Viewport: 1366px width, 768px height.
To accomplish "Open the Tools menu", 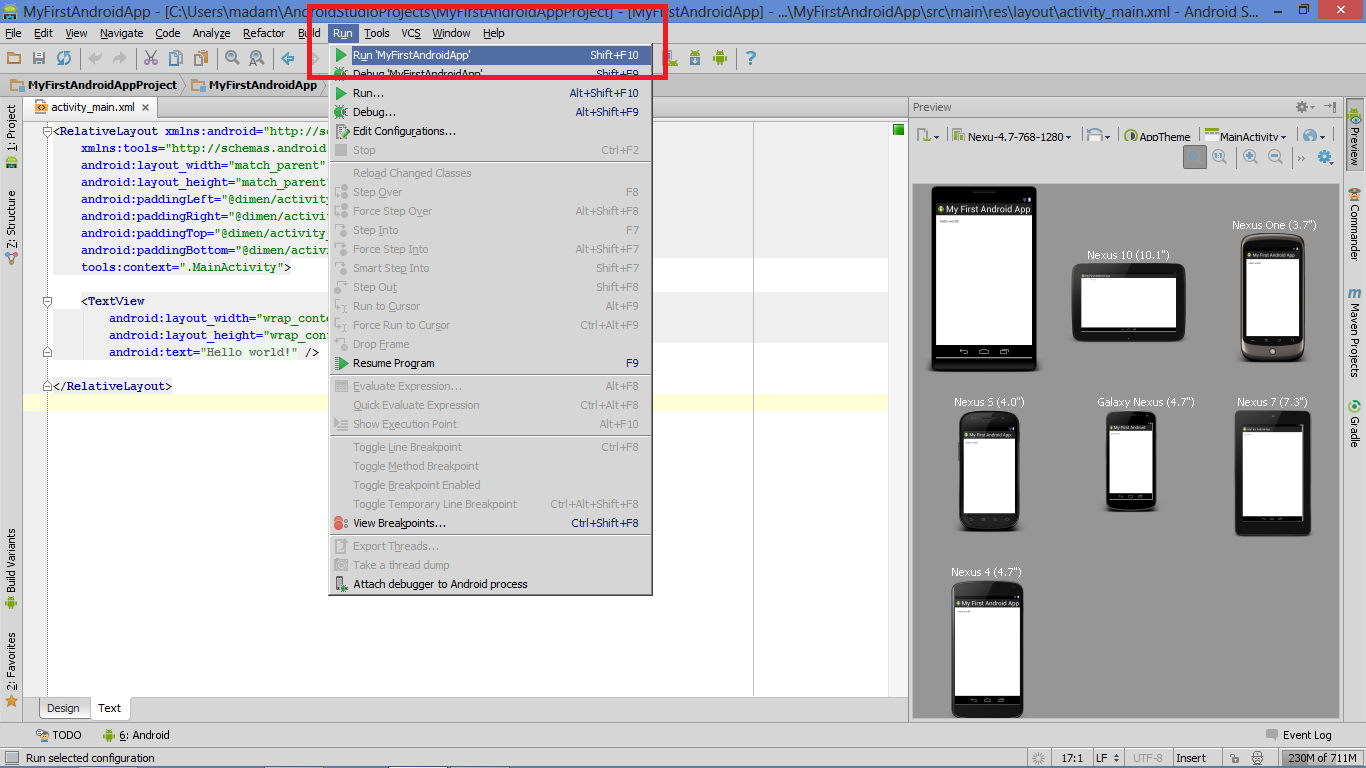I will coord(377,33).
